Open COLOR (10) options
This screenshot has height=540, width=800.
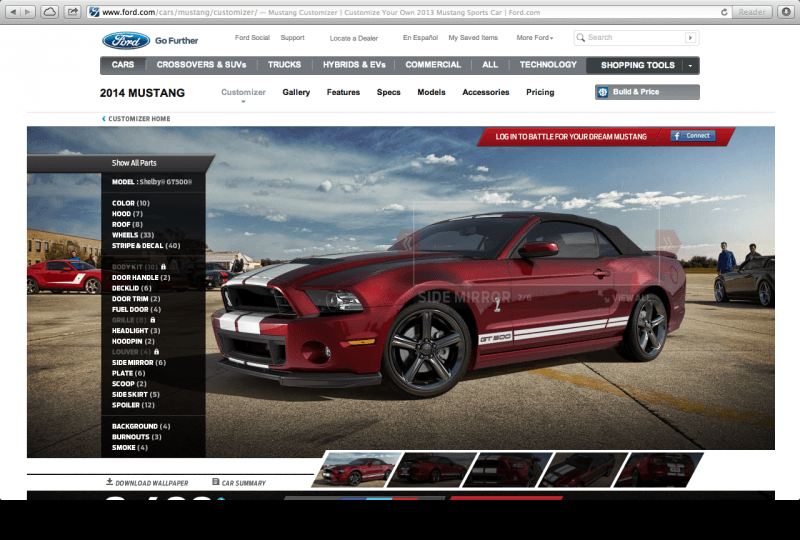tap(131, 203)
